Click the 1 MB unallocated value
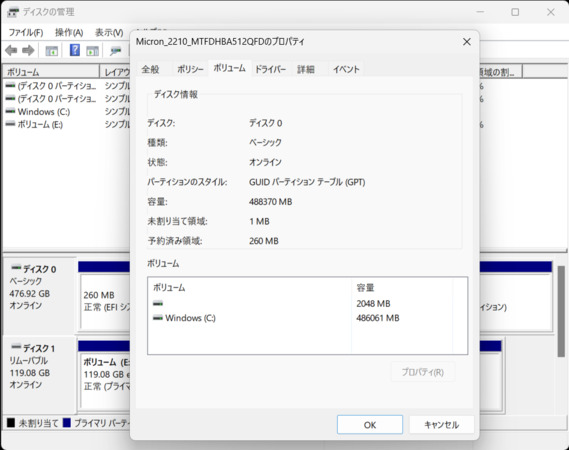The image size is (569, 450). [x=259, y=221]
